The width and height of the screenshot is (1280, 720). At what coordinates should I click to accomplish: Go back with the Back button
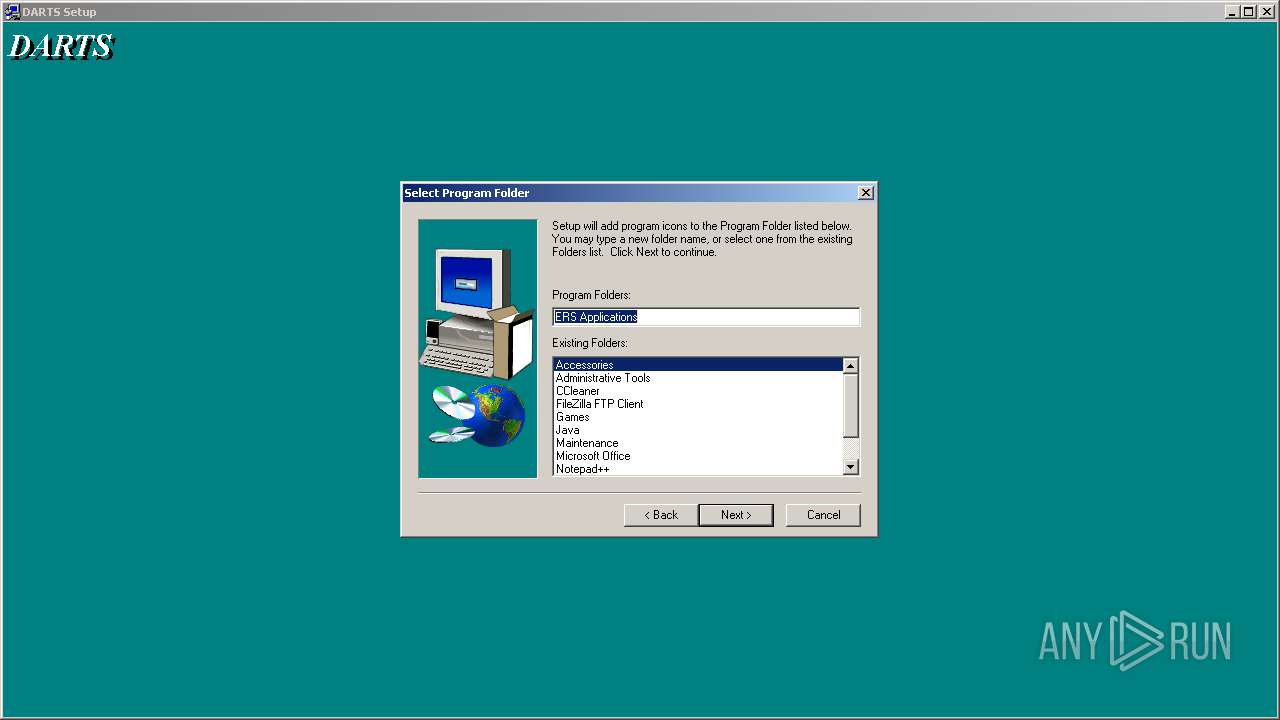tap(661, 515)
